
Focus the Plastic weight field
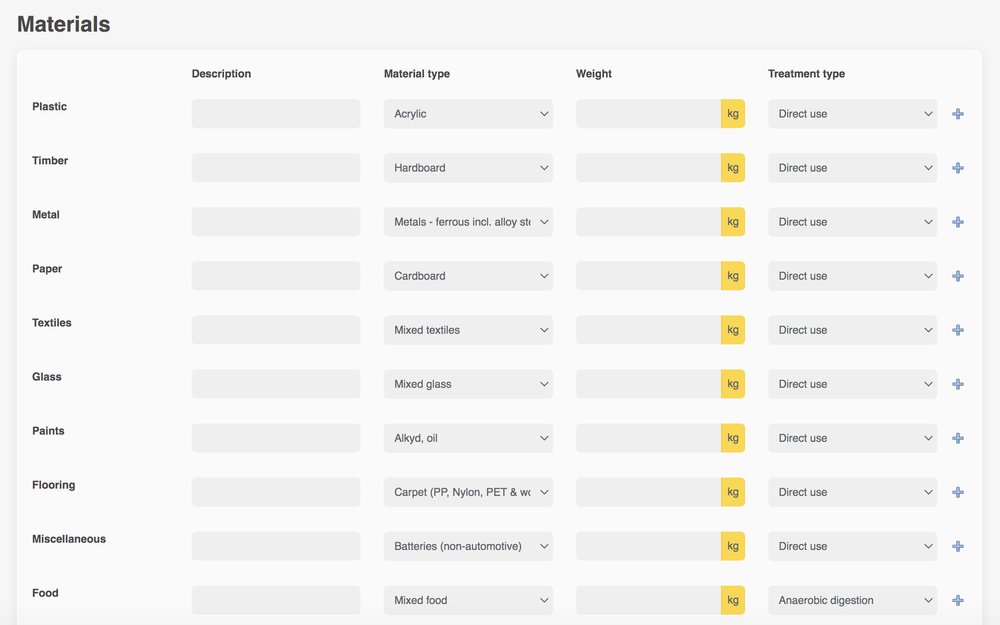[x=649, y=114]
